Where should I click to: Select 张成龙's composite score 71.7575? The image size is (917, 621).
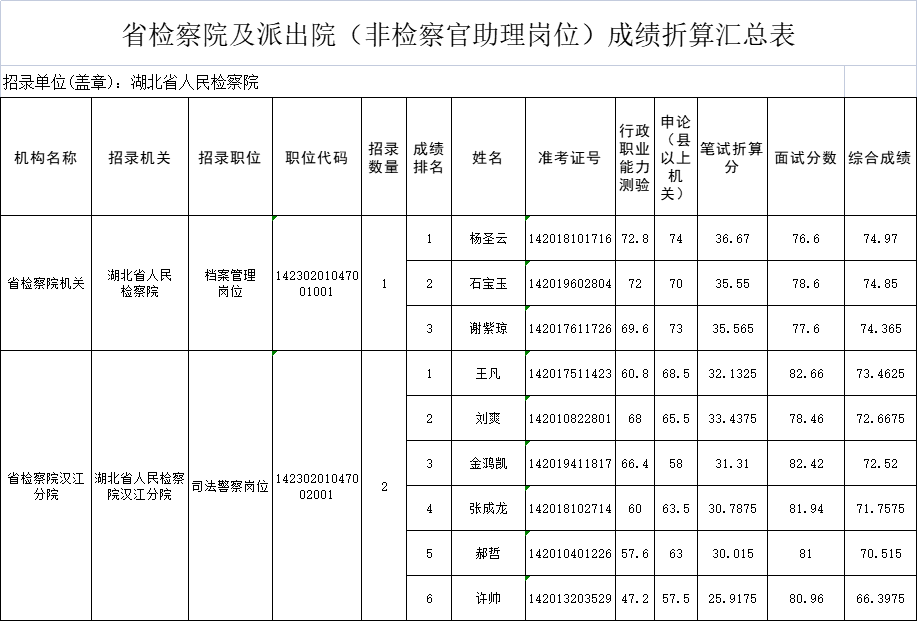880,508
